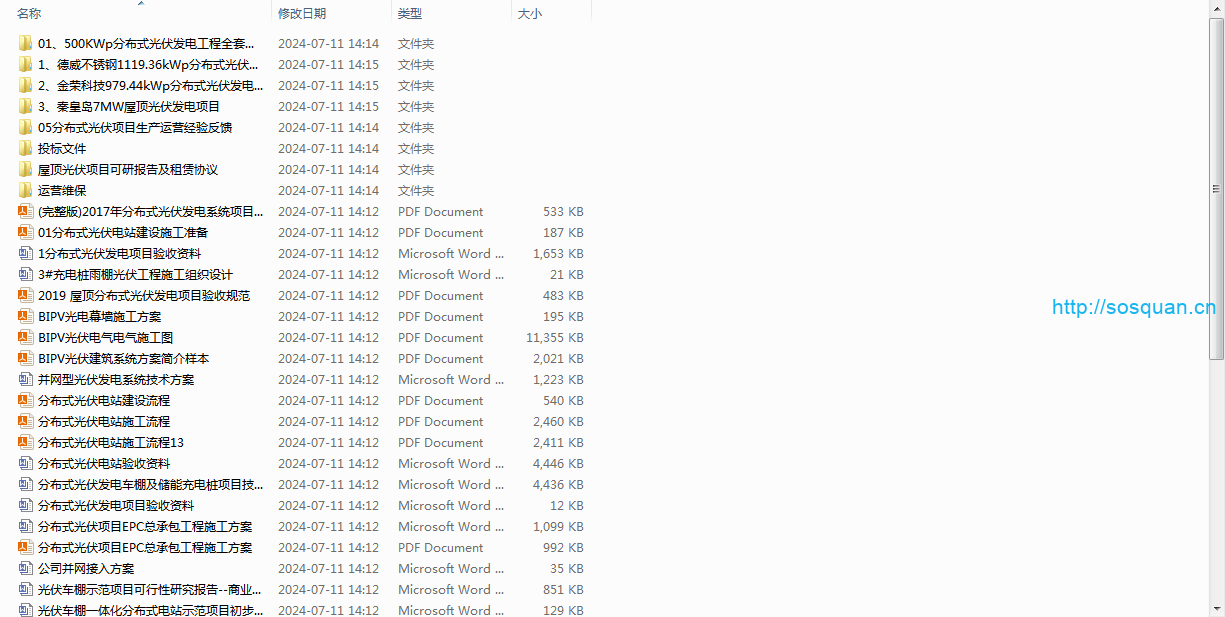Click the Word icon of 3#充电桩雨棚光伏工程施工组织设计

(x=25, y=274)
